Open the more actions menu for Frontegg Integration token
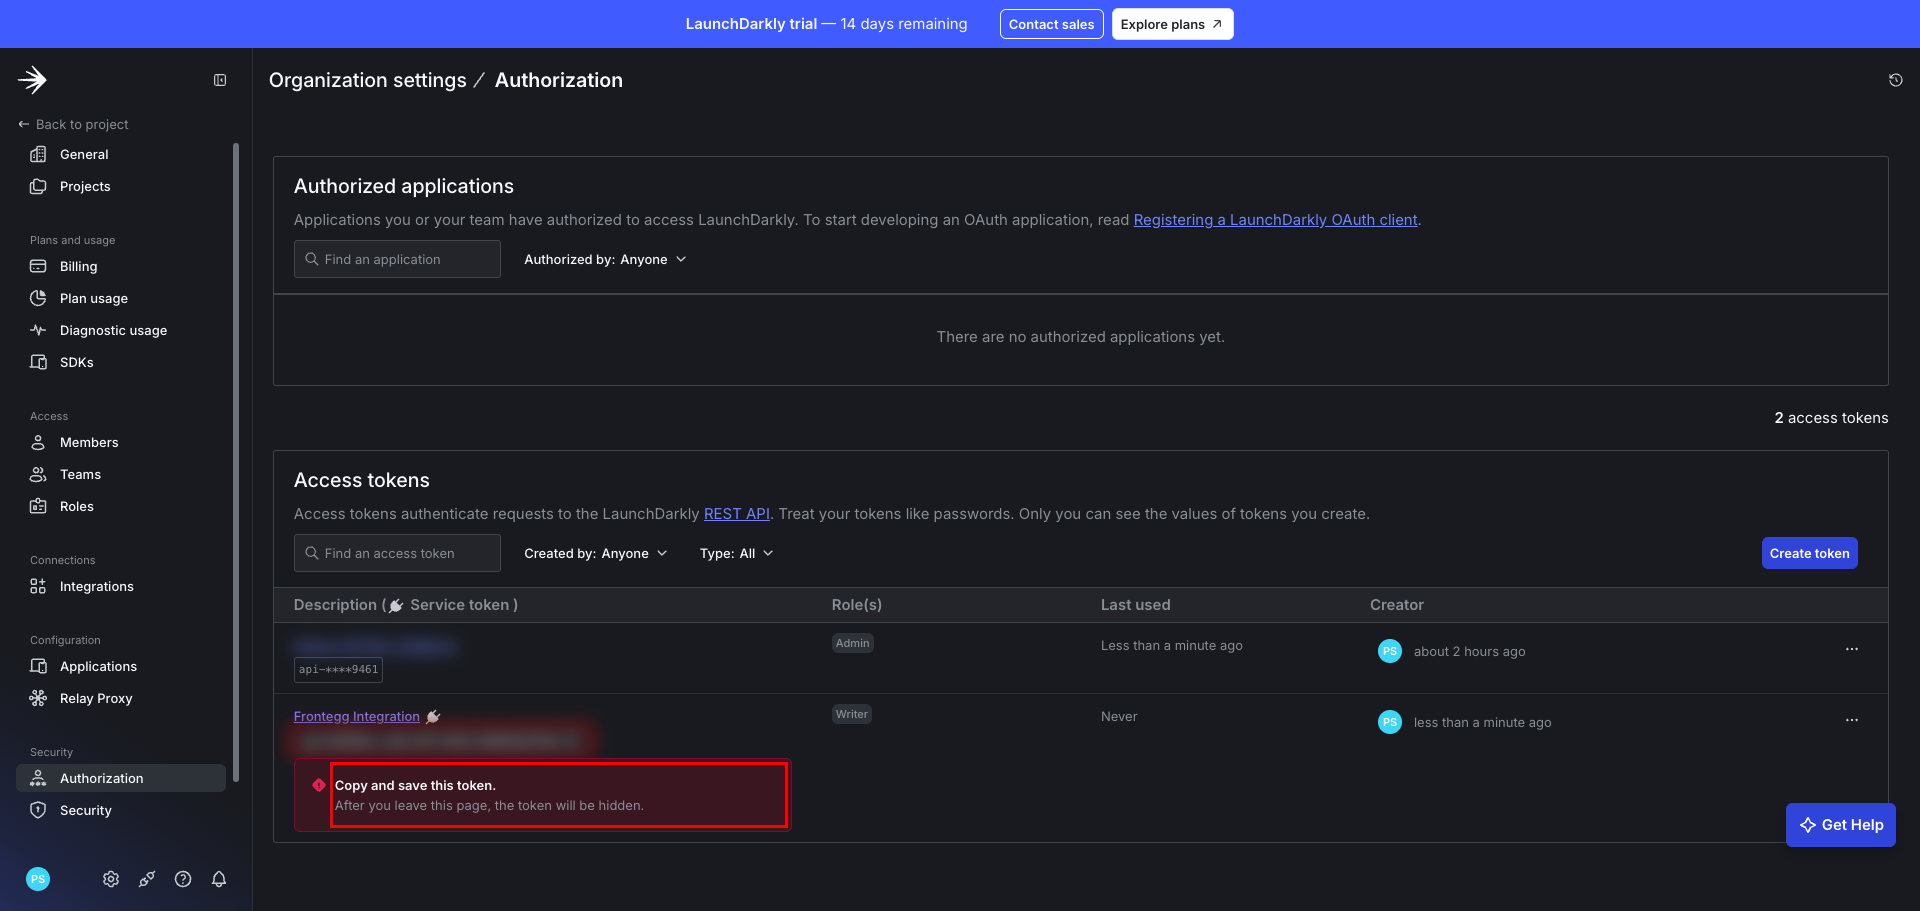Viewport: 1920px width, 911px height. [x=1852, y=720]
